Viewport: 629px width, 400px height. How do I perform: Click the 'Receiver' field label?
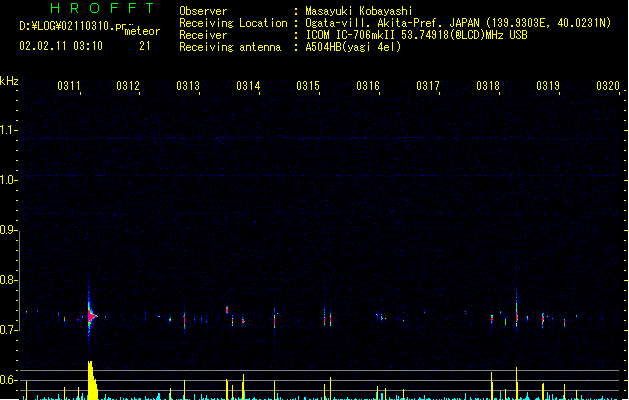(203, 35)
